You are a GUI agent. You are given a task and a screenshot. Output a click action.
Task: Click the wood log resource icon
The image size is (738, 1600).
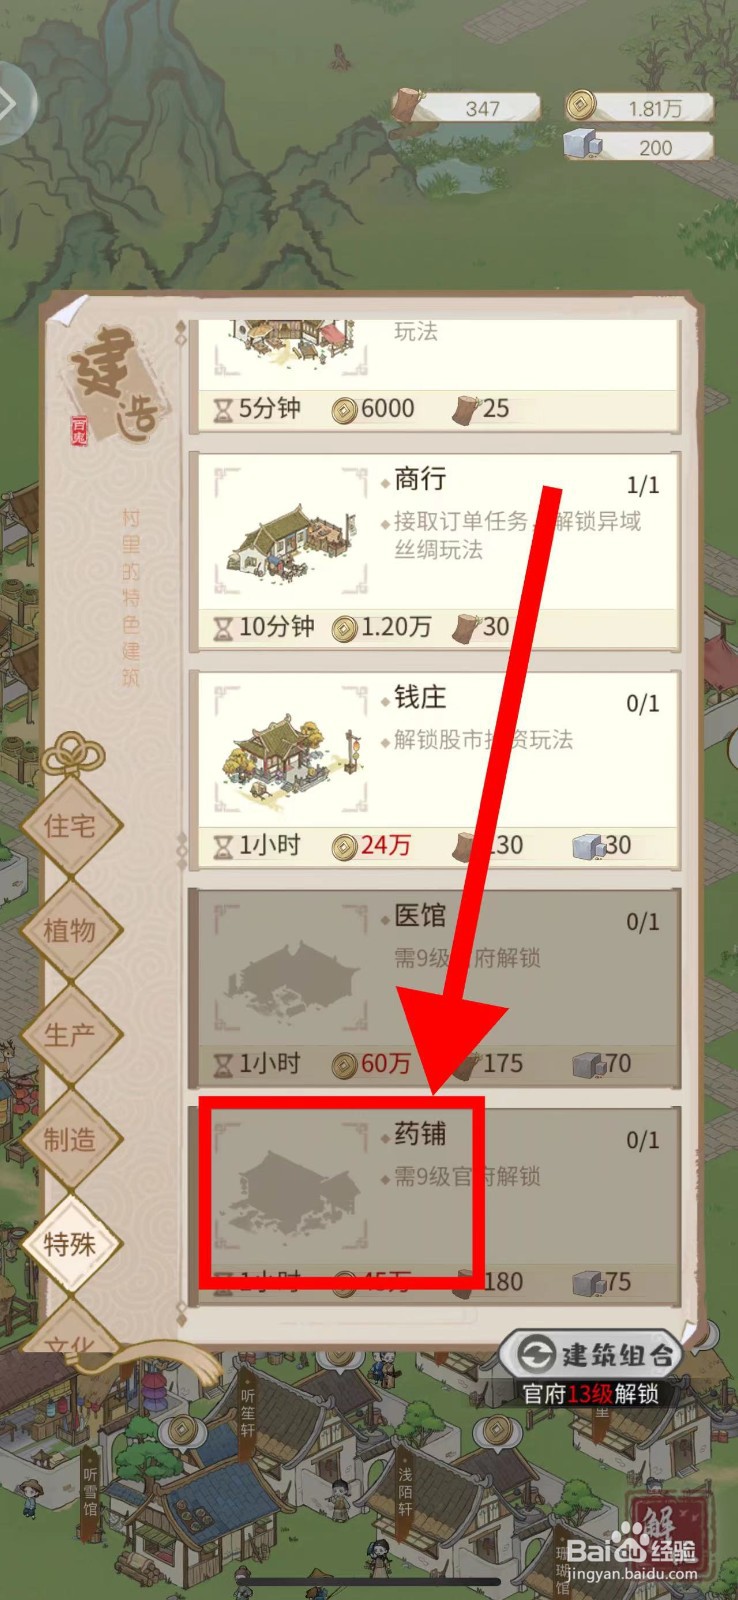pos(408,106)
